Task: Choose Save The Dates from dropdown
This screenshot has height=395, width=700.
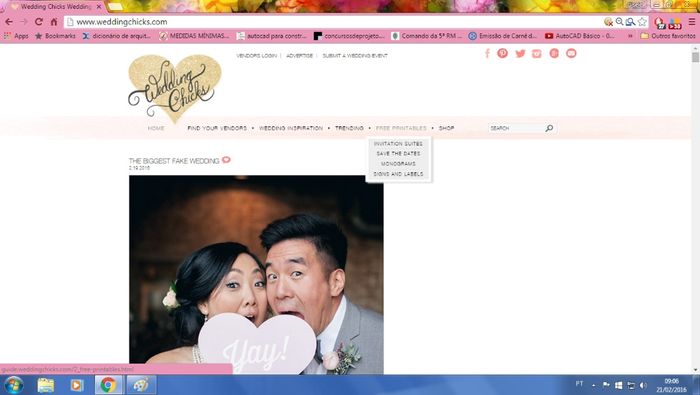Action: (398, 154)
